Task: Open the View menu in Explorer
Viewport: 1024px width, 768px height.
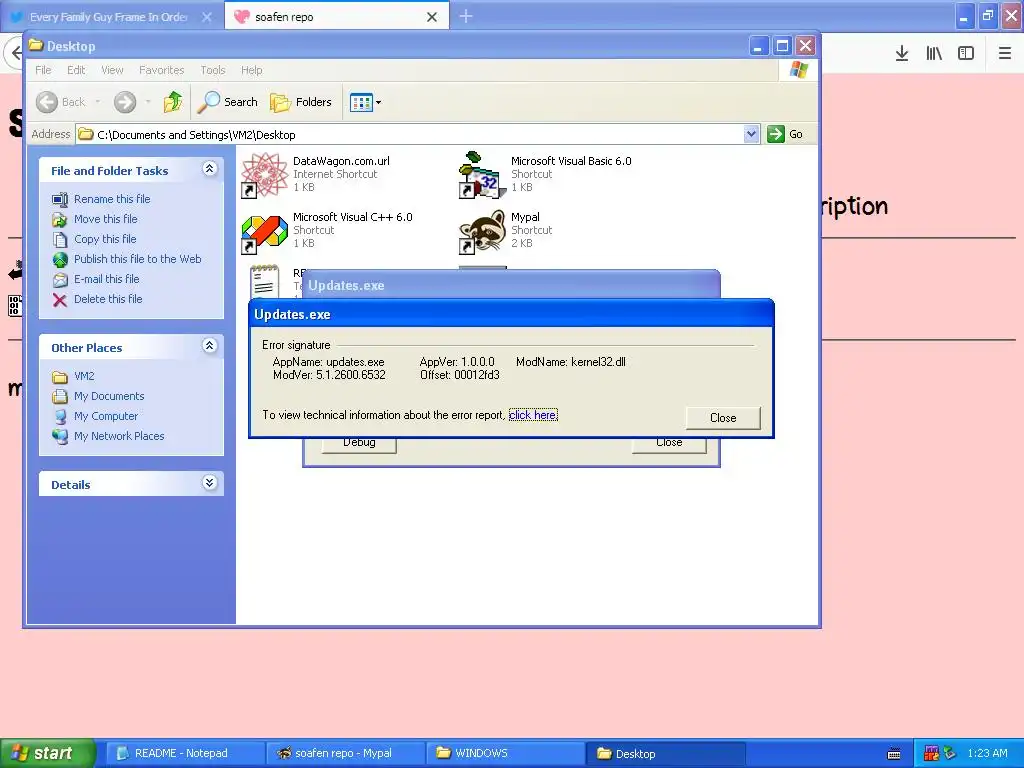Action: coord(112,70)
